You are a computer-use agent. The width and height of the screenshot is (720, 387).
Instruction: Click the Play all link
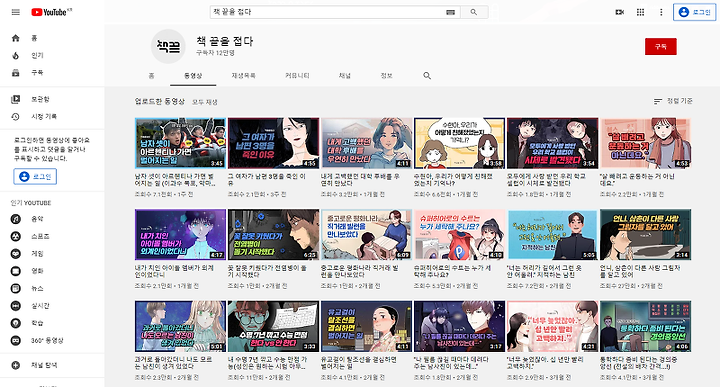[x=205, y=102]
